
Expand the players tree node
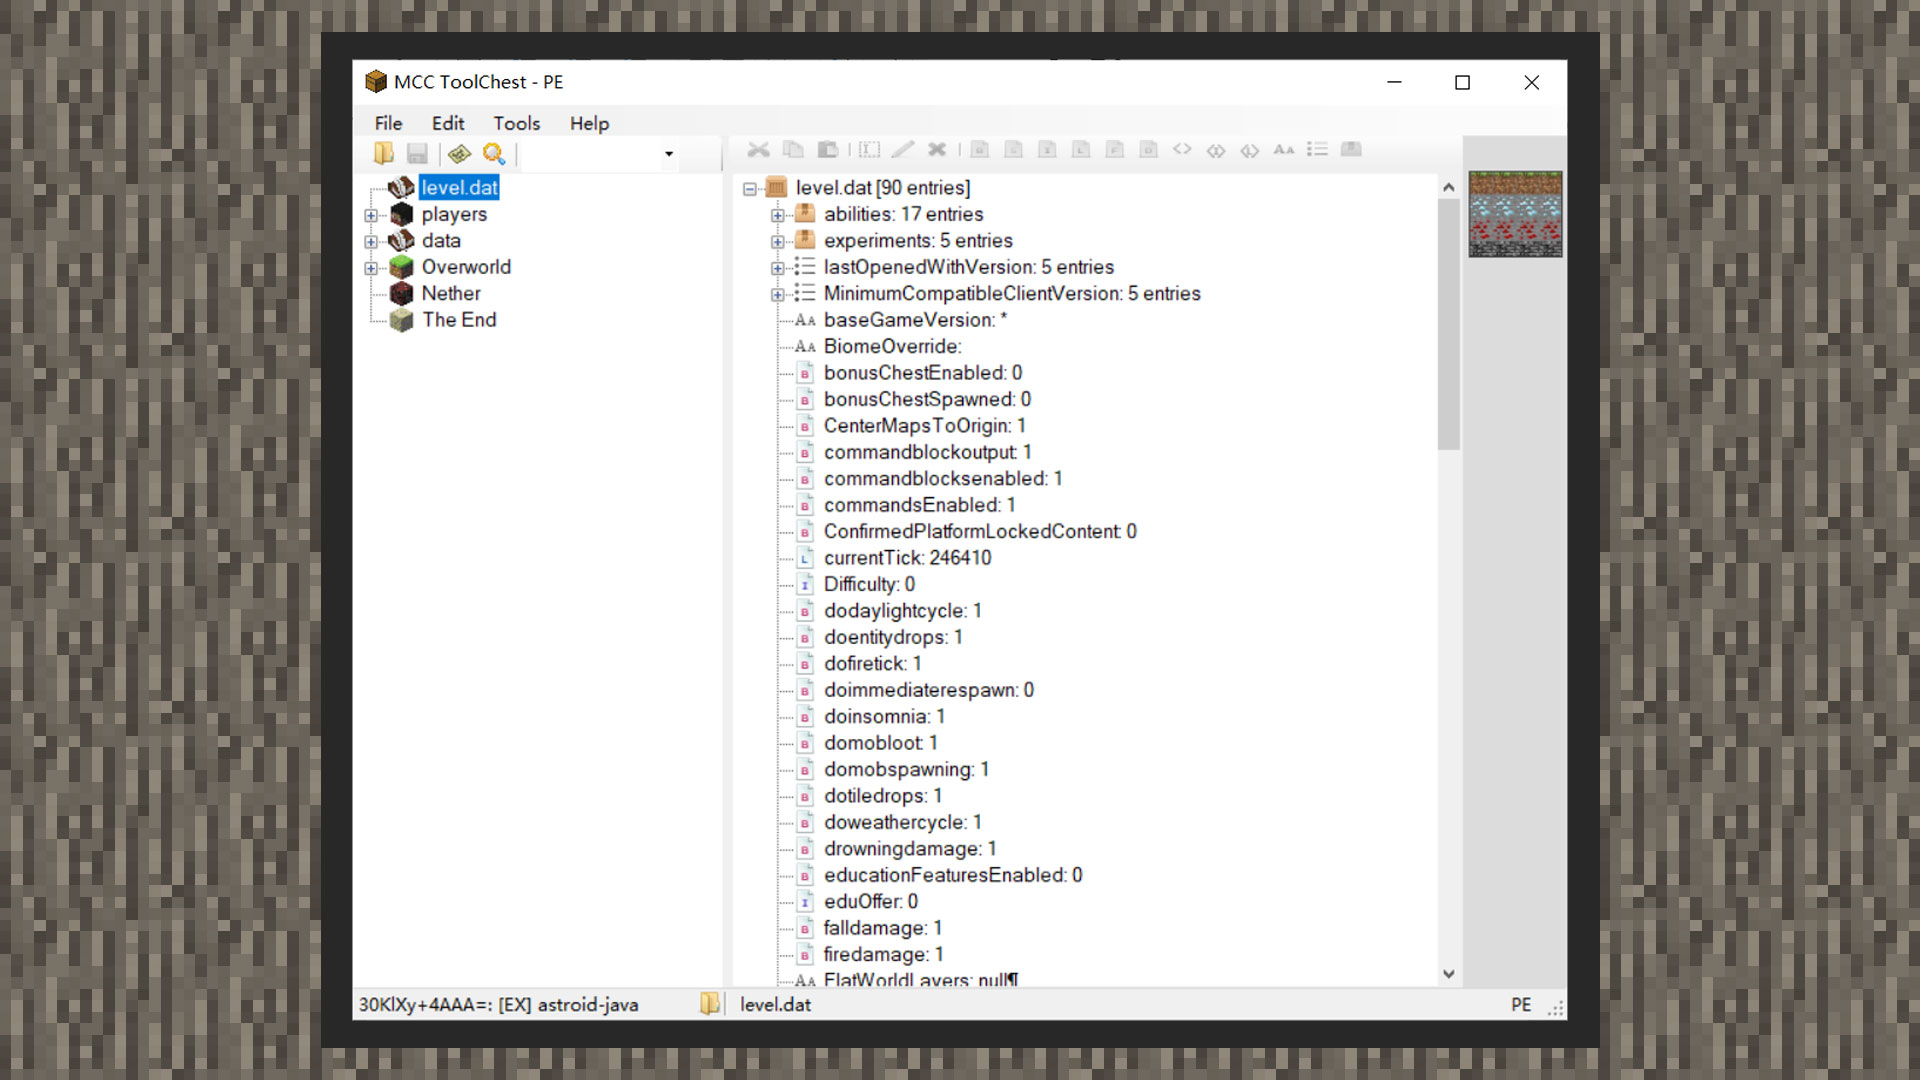coord(371,215)
